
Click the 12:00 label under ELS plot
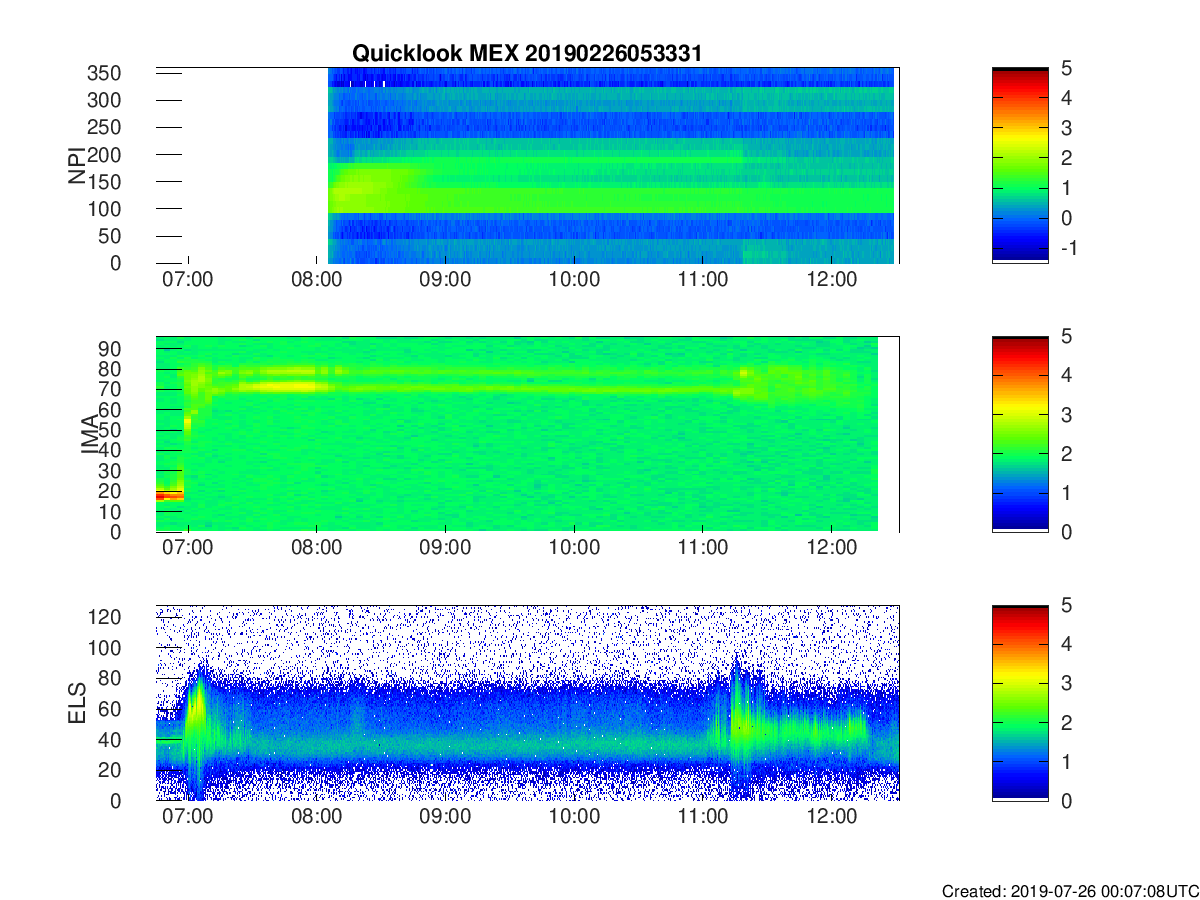832,817
